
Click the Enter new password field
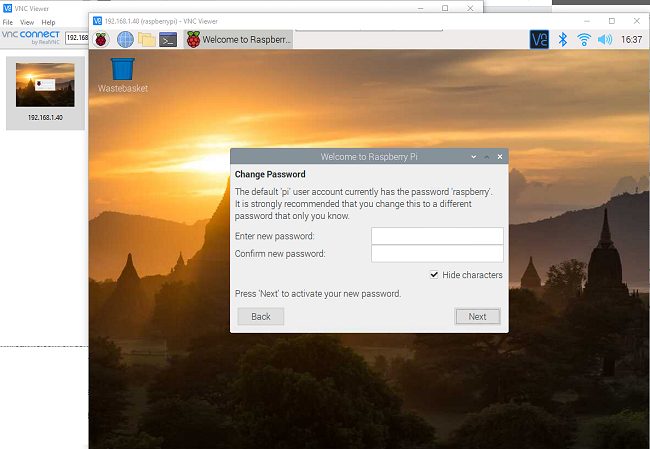coord(437,236)
